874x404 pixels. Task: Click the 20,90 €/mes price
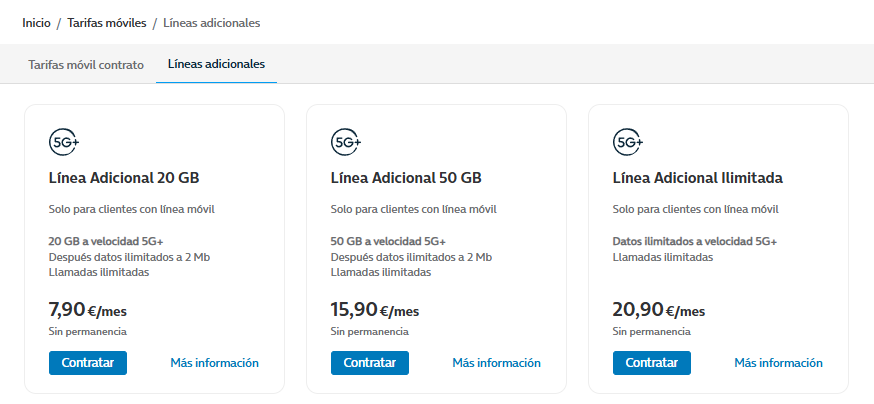(x=659, y=310)
